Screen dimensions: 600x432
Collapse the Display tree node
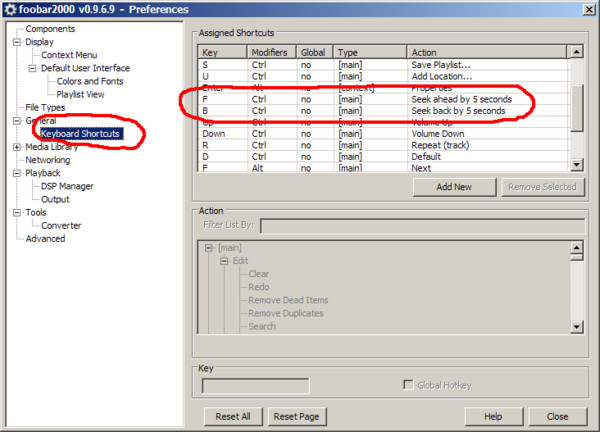(x=17, y=42)
